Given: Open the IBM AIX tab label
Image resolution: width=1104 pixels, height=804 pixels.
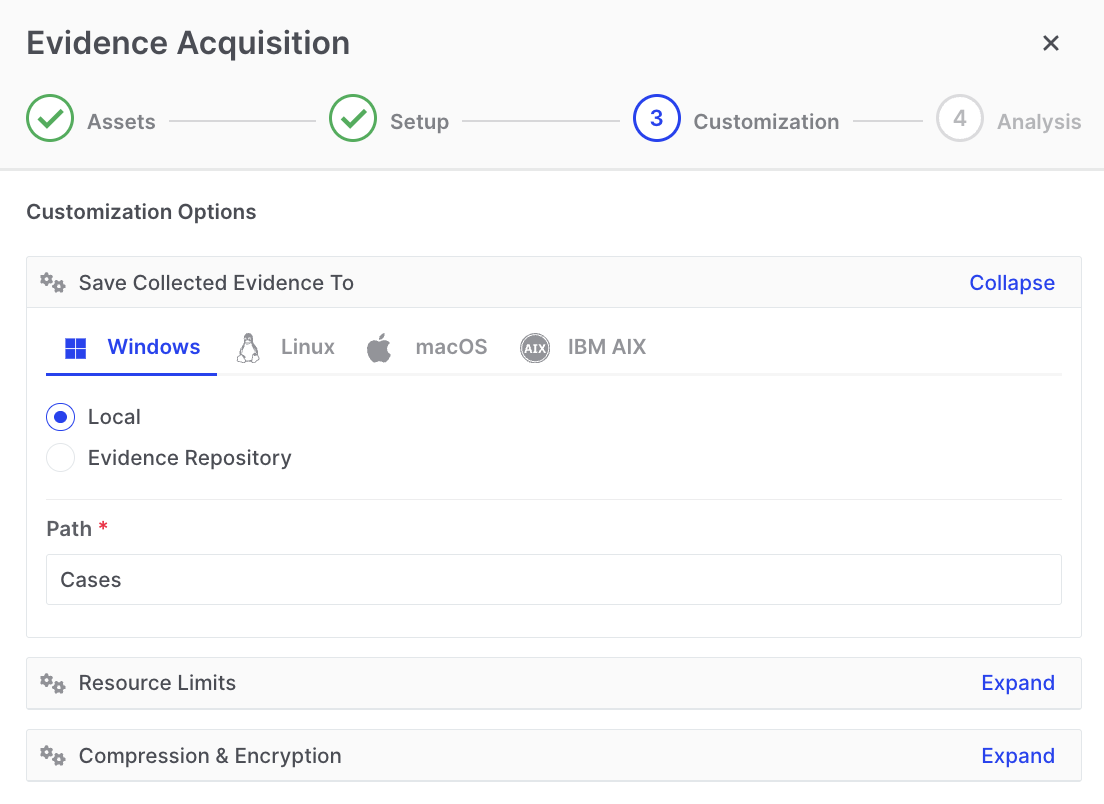Looking at the screenshot, I should coord(606,347).
